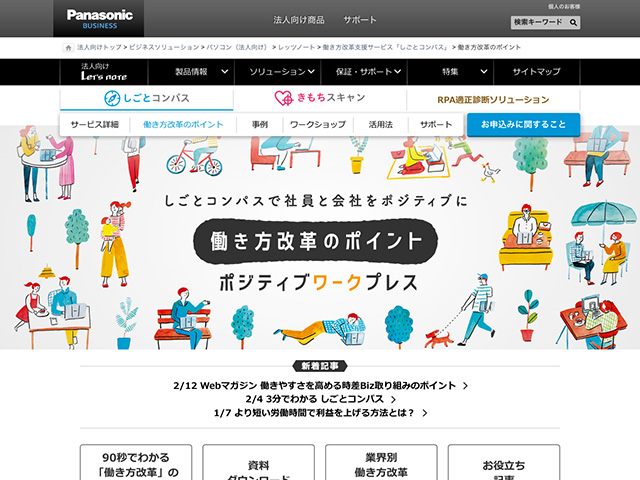Click the 90秒でわかる「働き方改革」 card

[136, 462]
